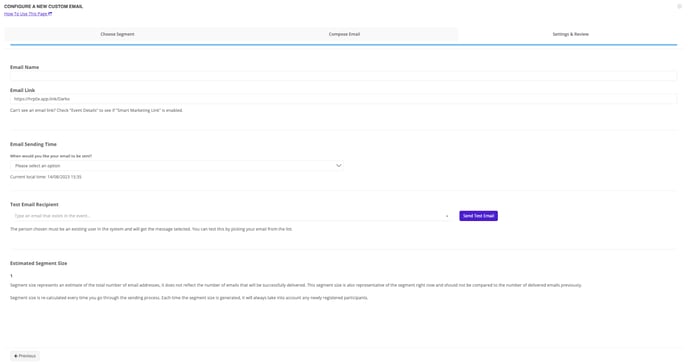Click the Email Name label
This screenshot has width=688, height=362.
(x=25, y=67)
